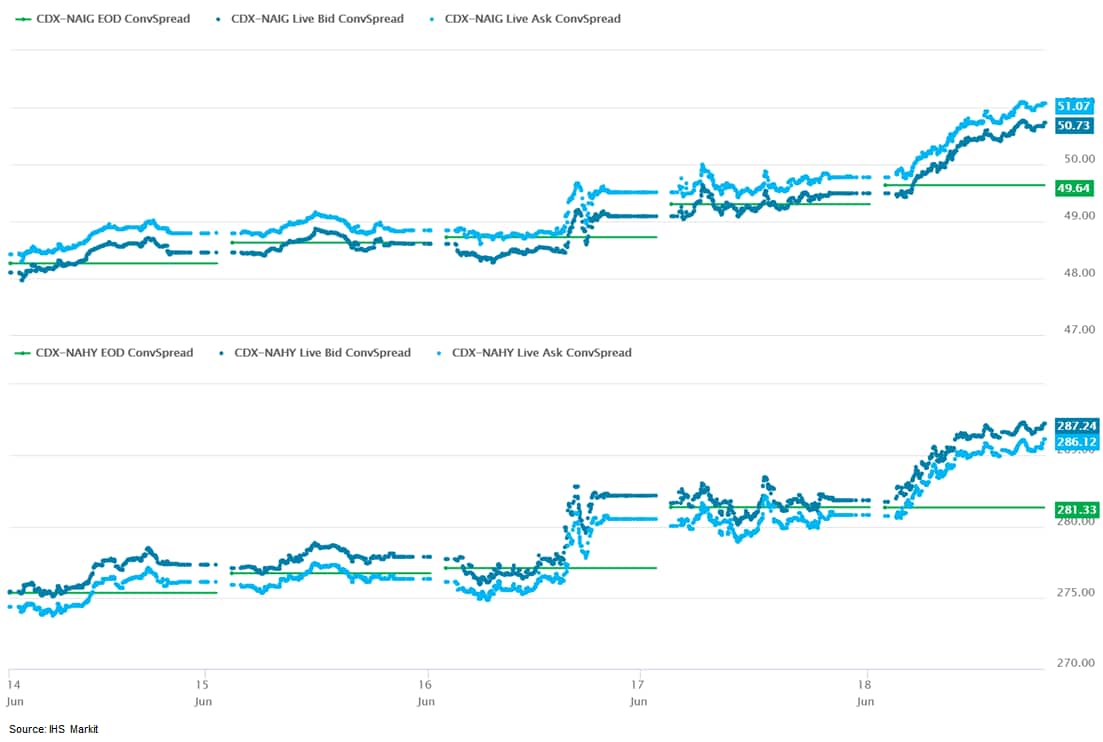Click the green 49.64 EOD value label
Image resolution: width=1103 pixels, height=742 pixels.
pyautogui.click(x=1075, y=188)
